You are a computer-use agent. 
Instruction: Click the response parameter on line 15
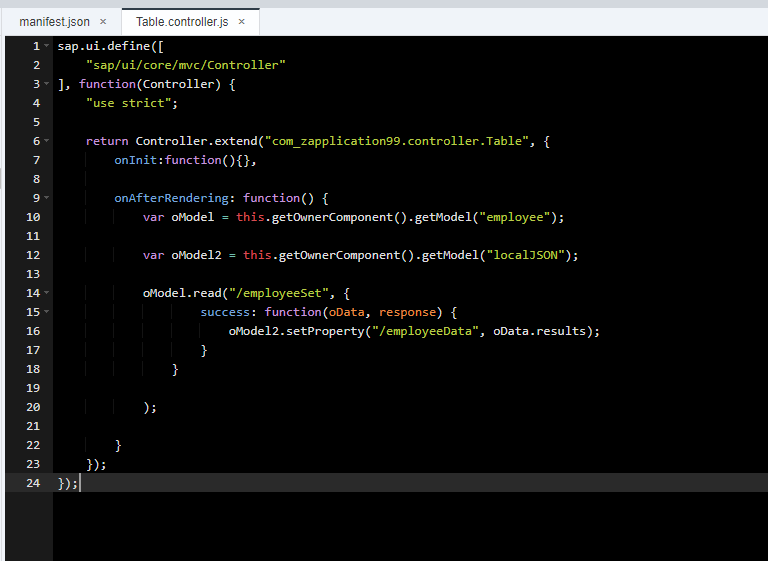pyautogui.click(x=408, y=312)
